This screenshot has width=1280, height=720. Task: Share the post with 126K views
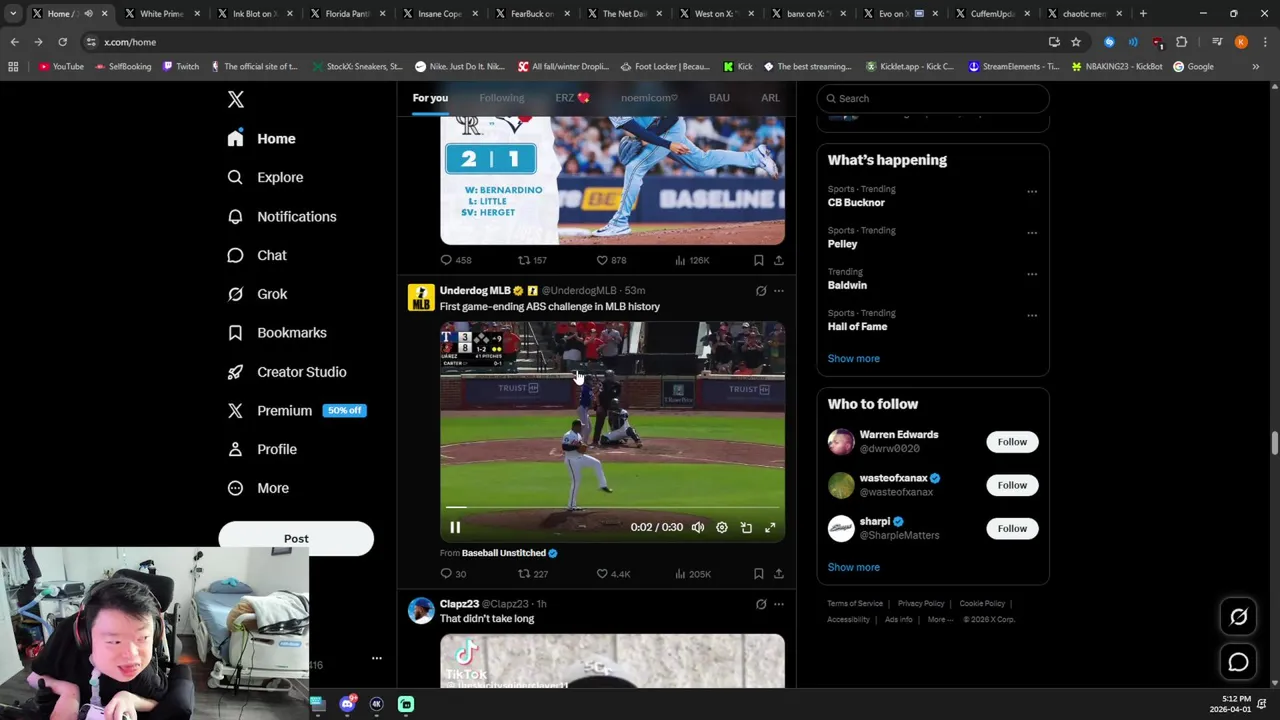coord(778,260)
